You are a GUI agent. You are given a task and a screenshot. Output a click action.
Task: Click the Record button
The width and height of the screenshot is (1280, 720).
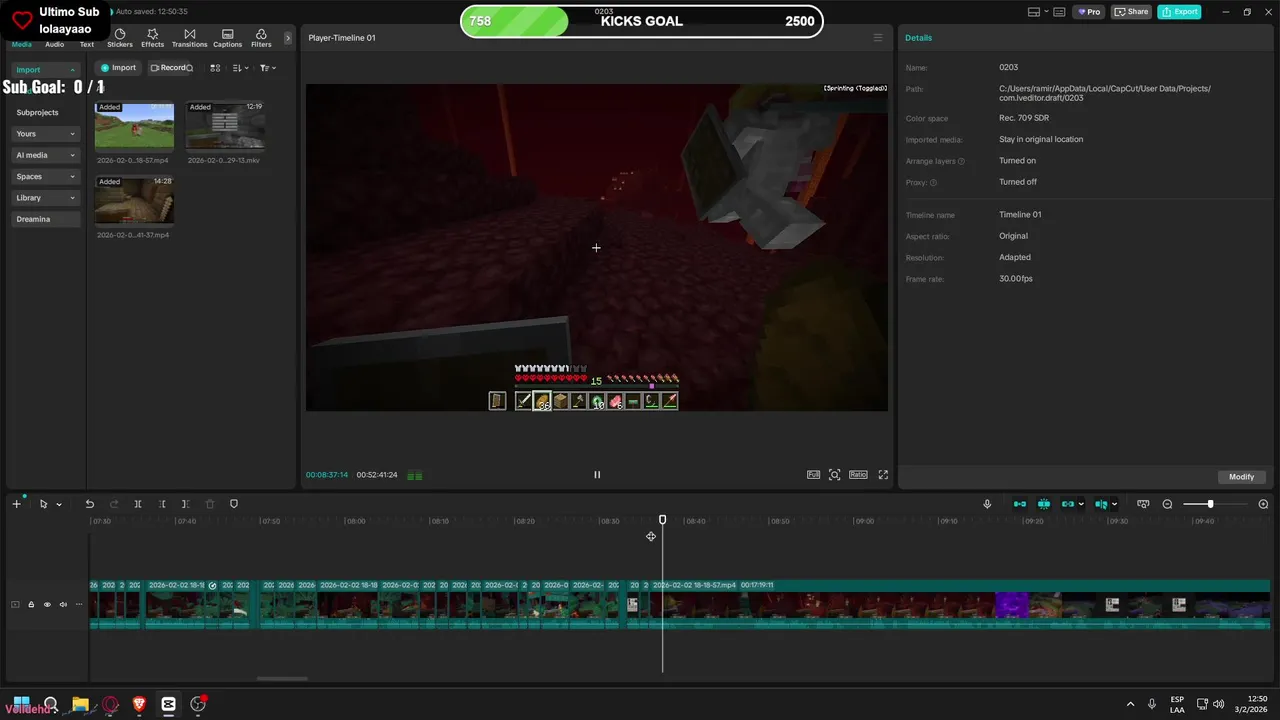click(168, 68)
